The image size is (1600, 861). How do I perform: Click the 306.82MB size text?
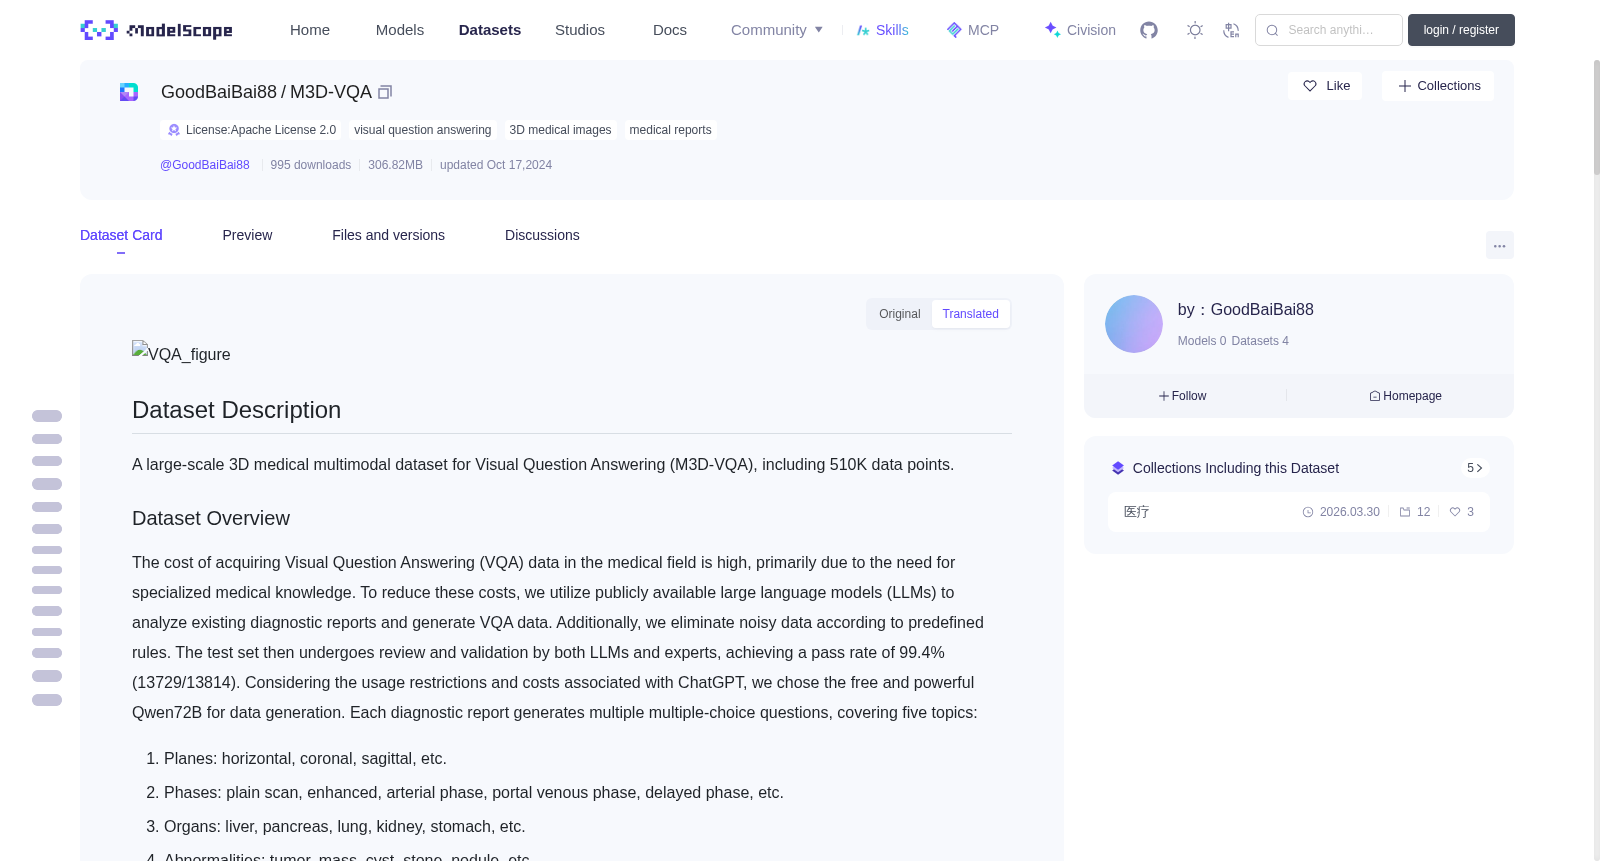(x=395, y=165)
